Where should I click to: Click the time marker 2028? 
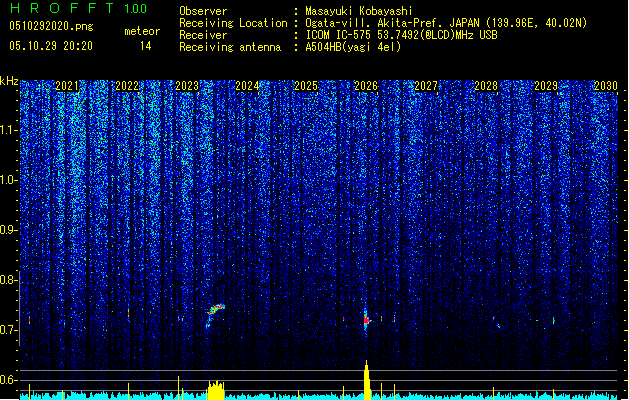coord(486,86)
